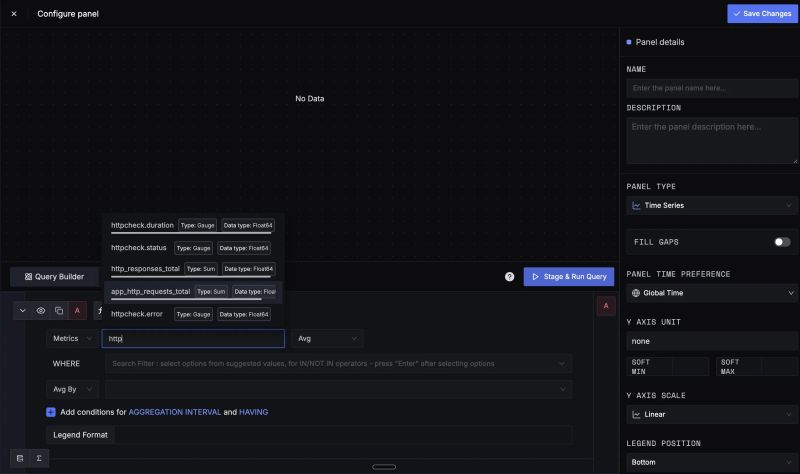The image size is (800, 474).
Task: Click the Type: Gauge tag of httpcheck.duration
Action: click(x=197, y=225)
